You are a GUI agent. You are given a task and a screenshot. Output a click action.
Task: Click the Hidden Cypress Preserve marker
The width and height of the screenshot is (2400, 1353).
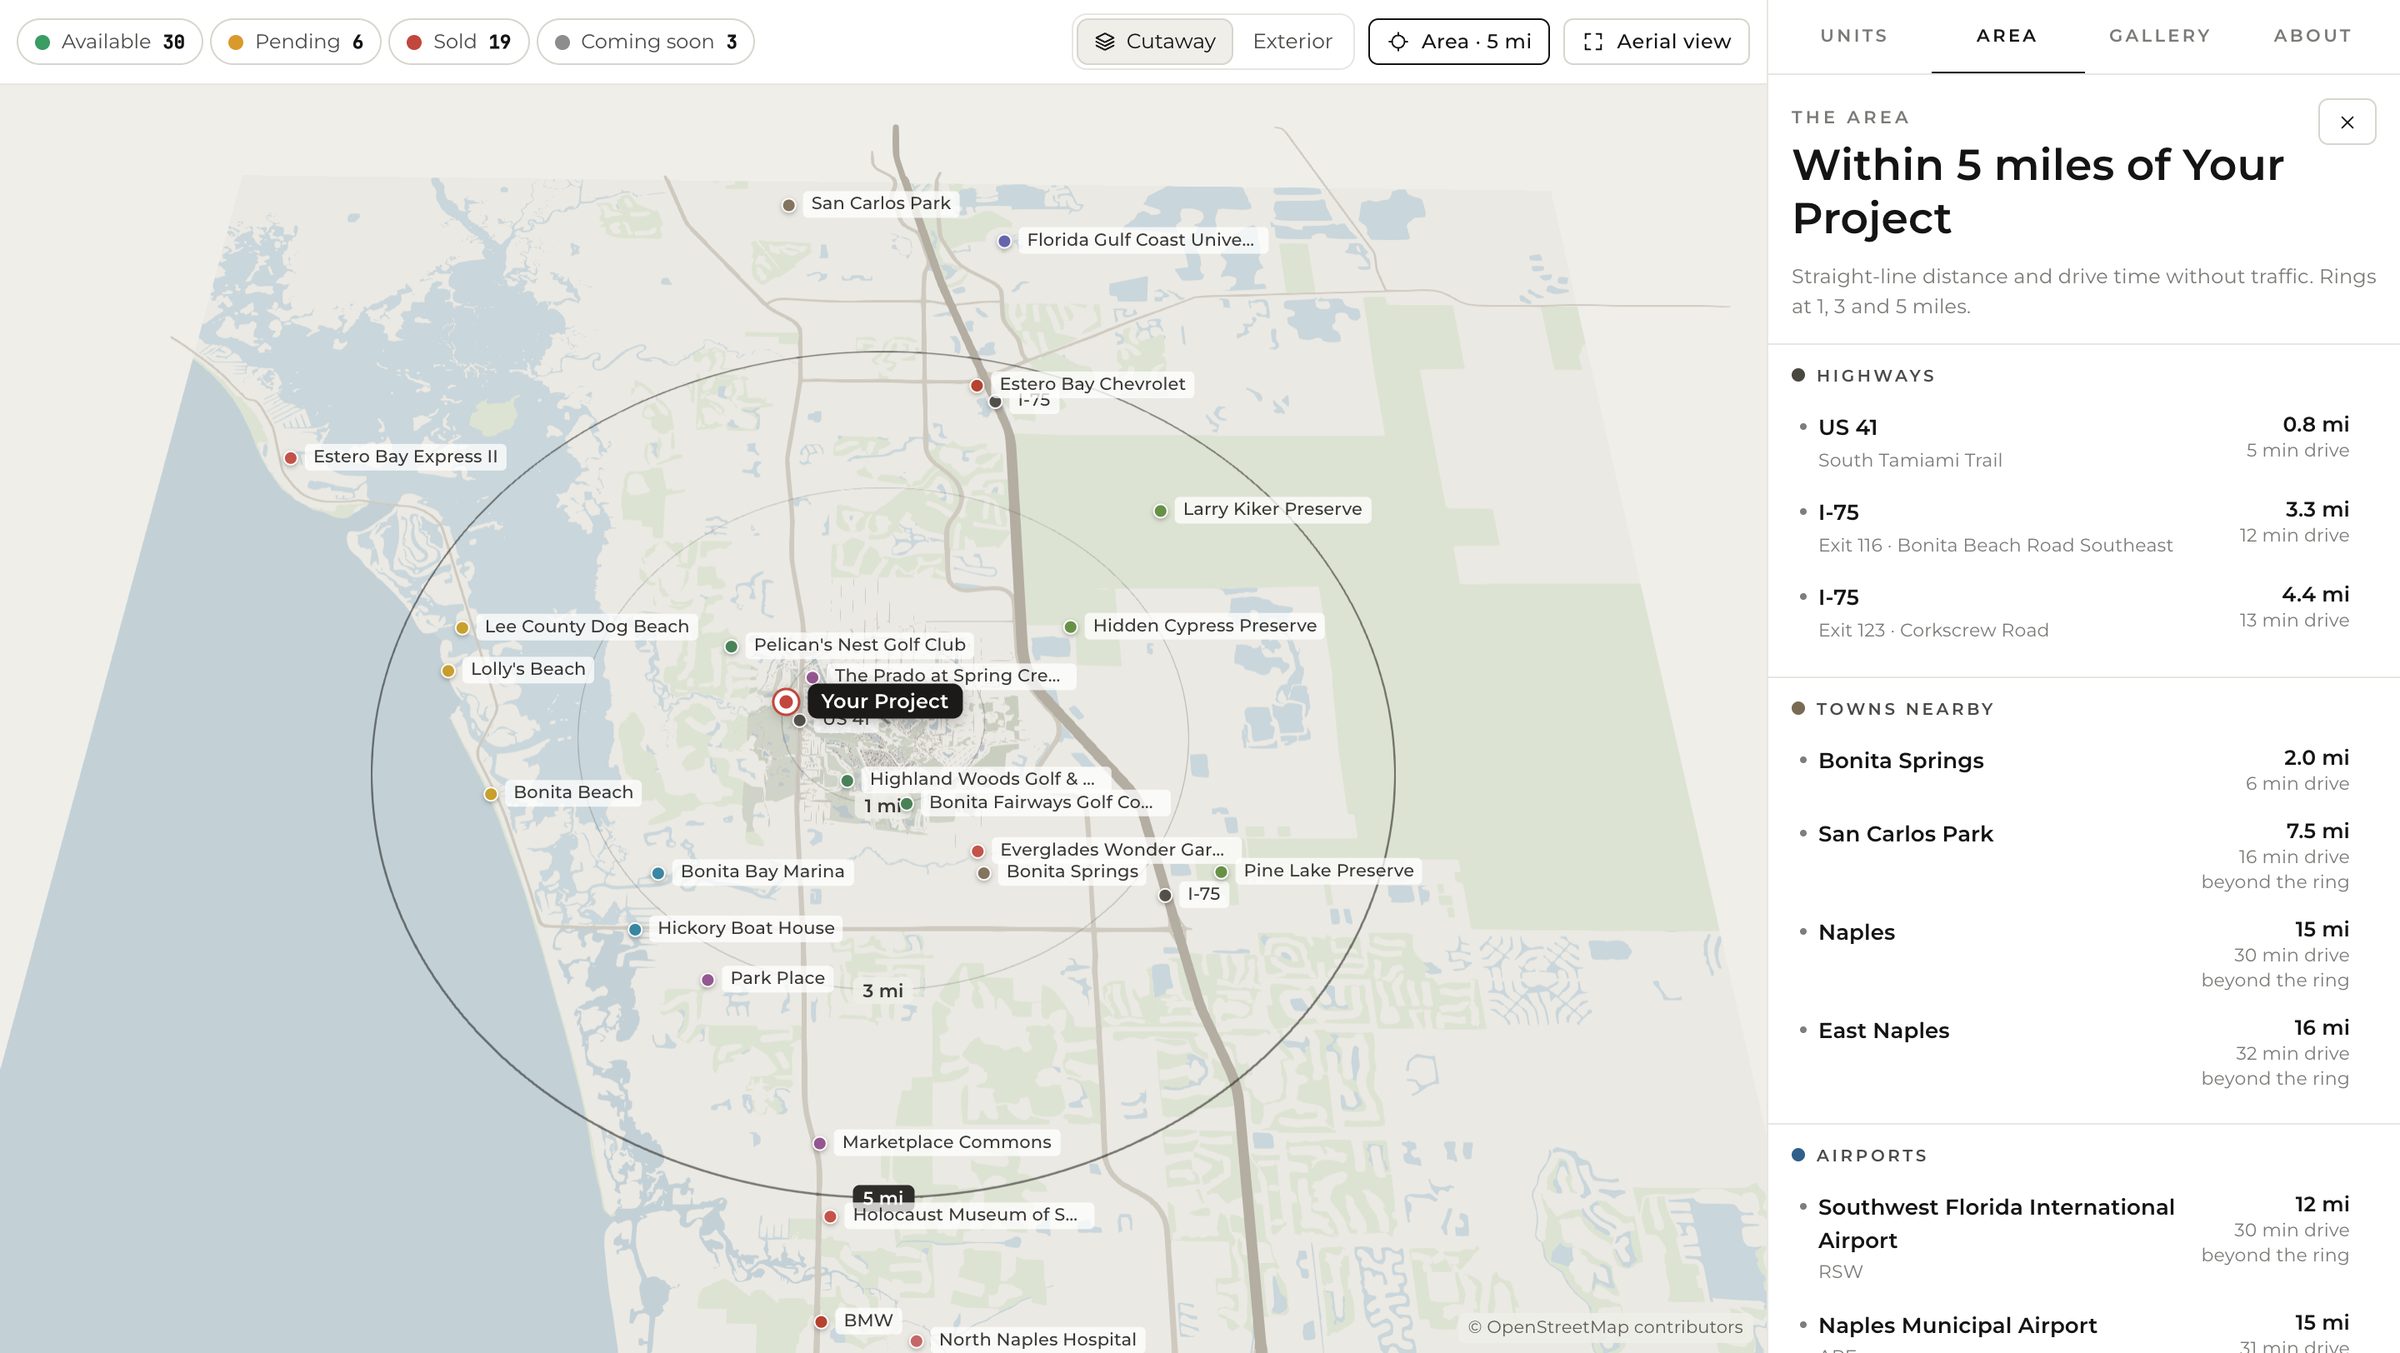(x=1071, y=627)
